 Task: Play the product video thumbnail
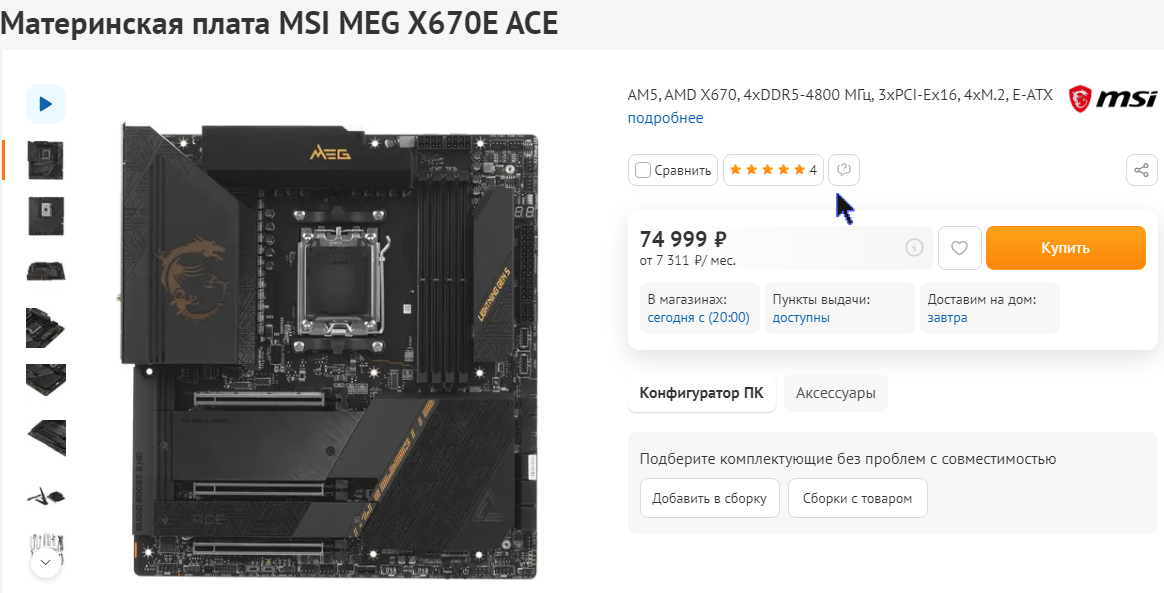46,104
